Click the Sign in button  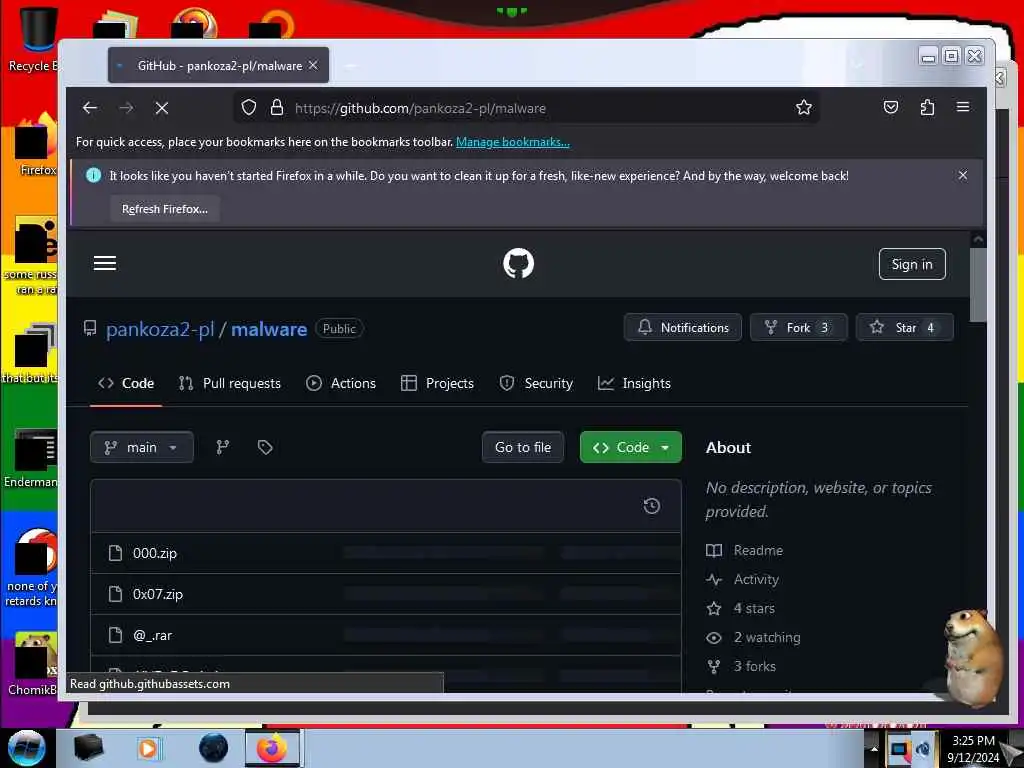point(912,264)
